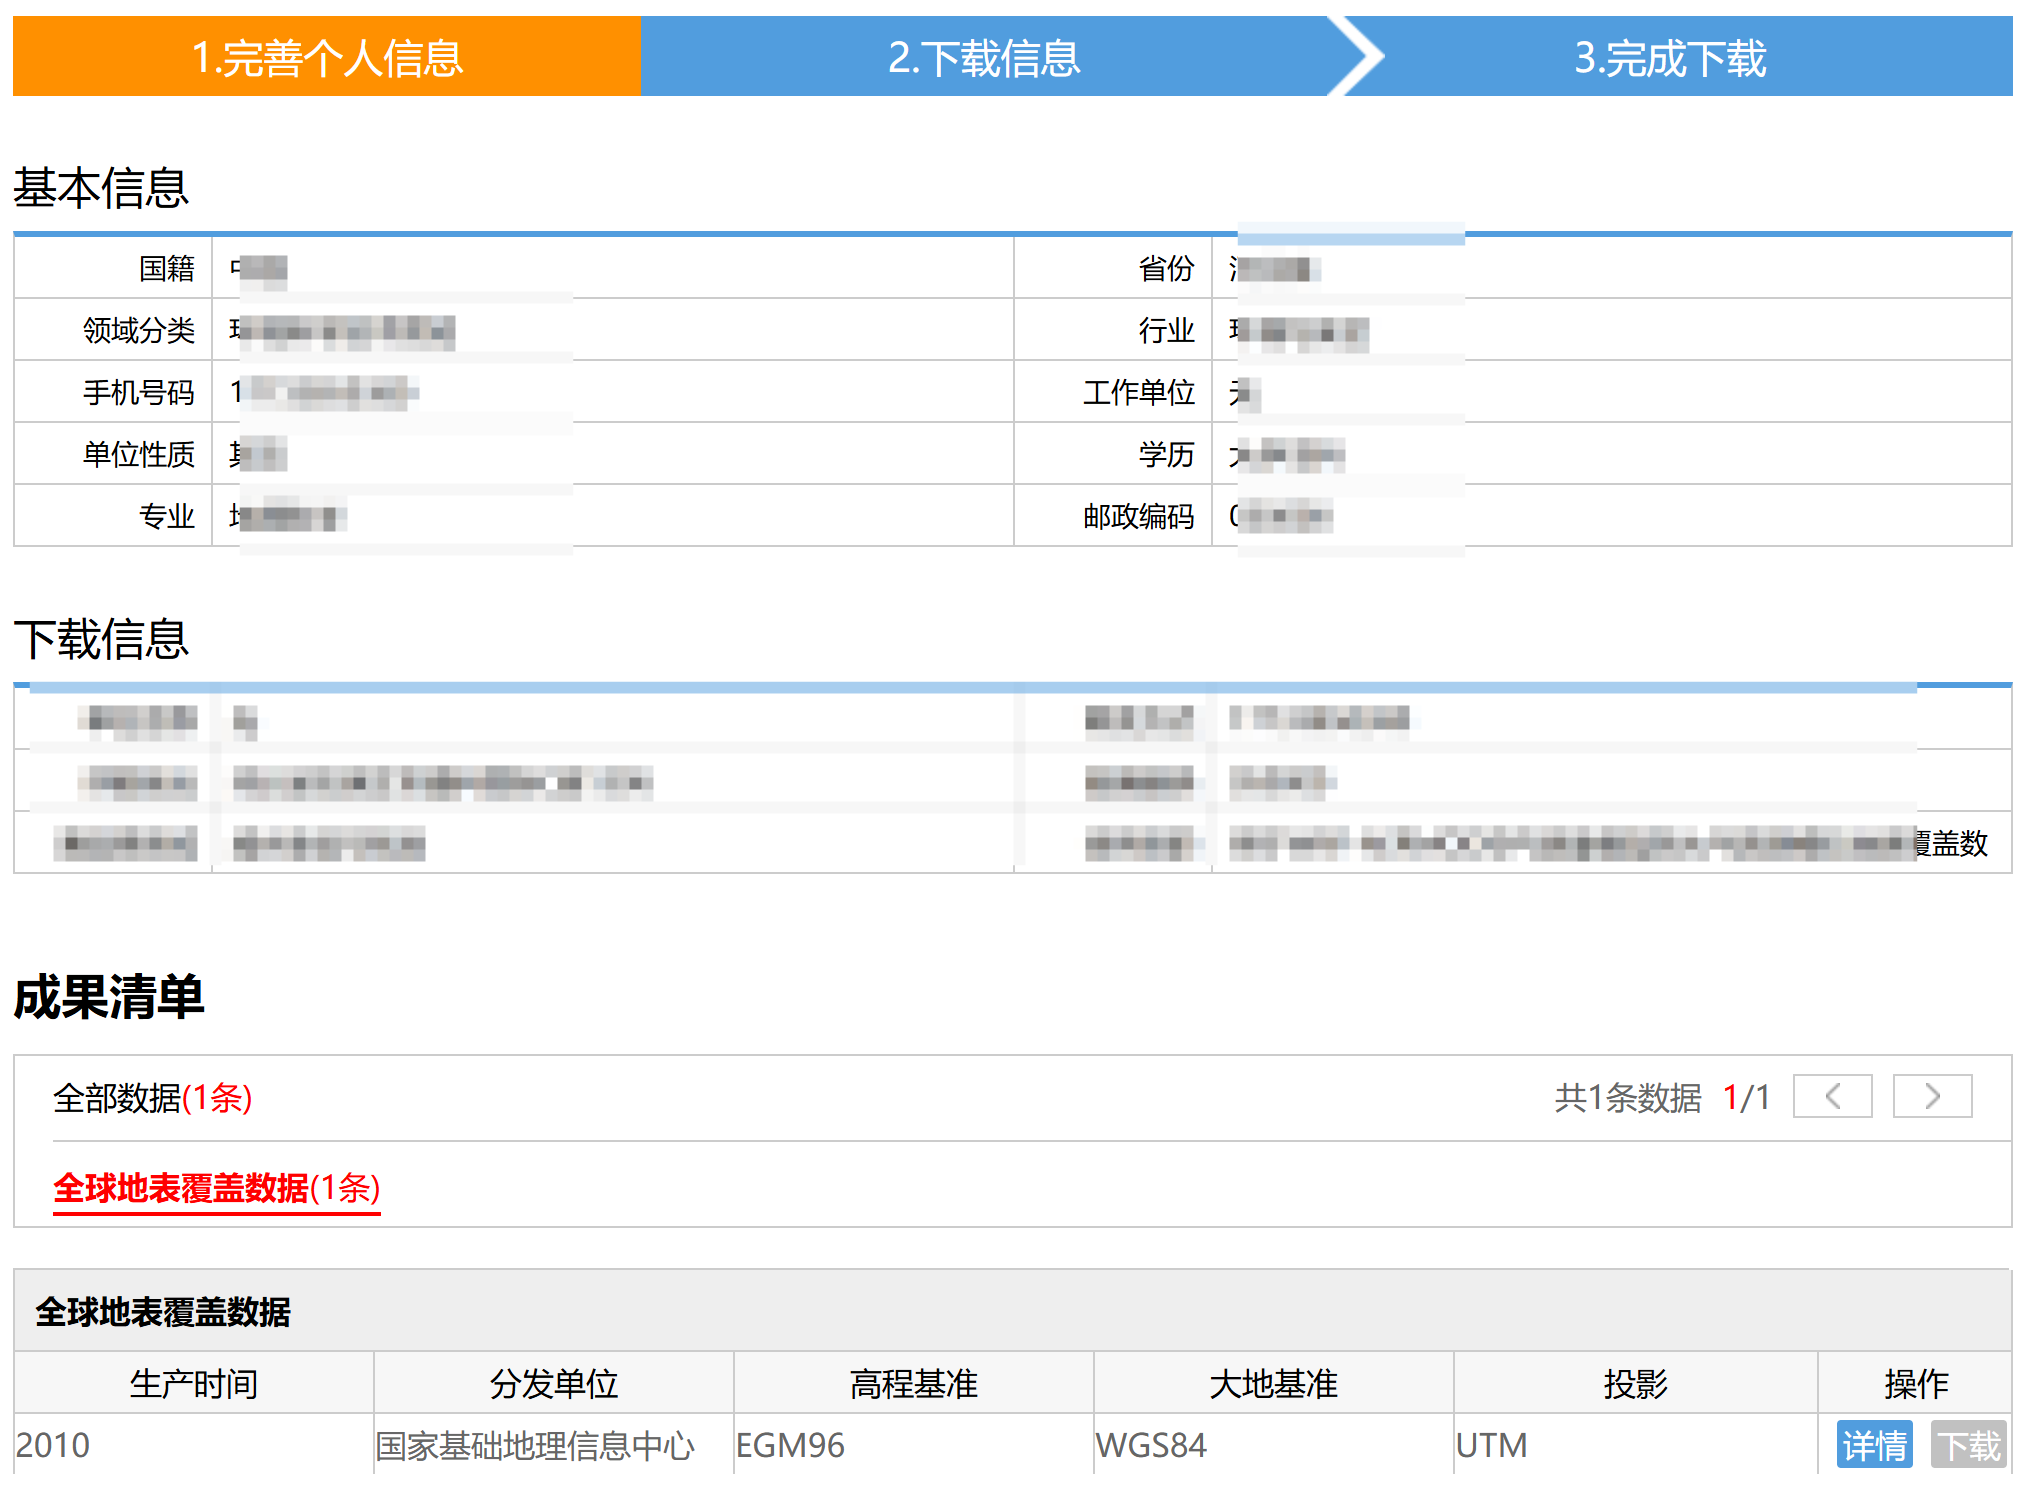Click the next page arrow button
The width and height of the screenshot is (2028, 1494).
[x=1932, y=1097]
